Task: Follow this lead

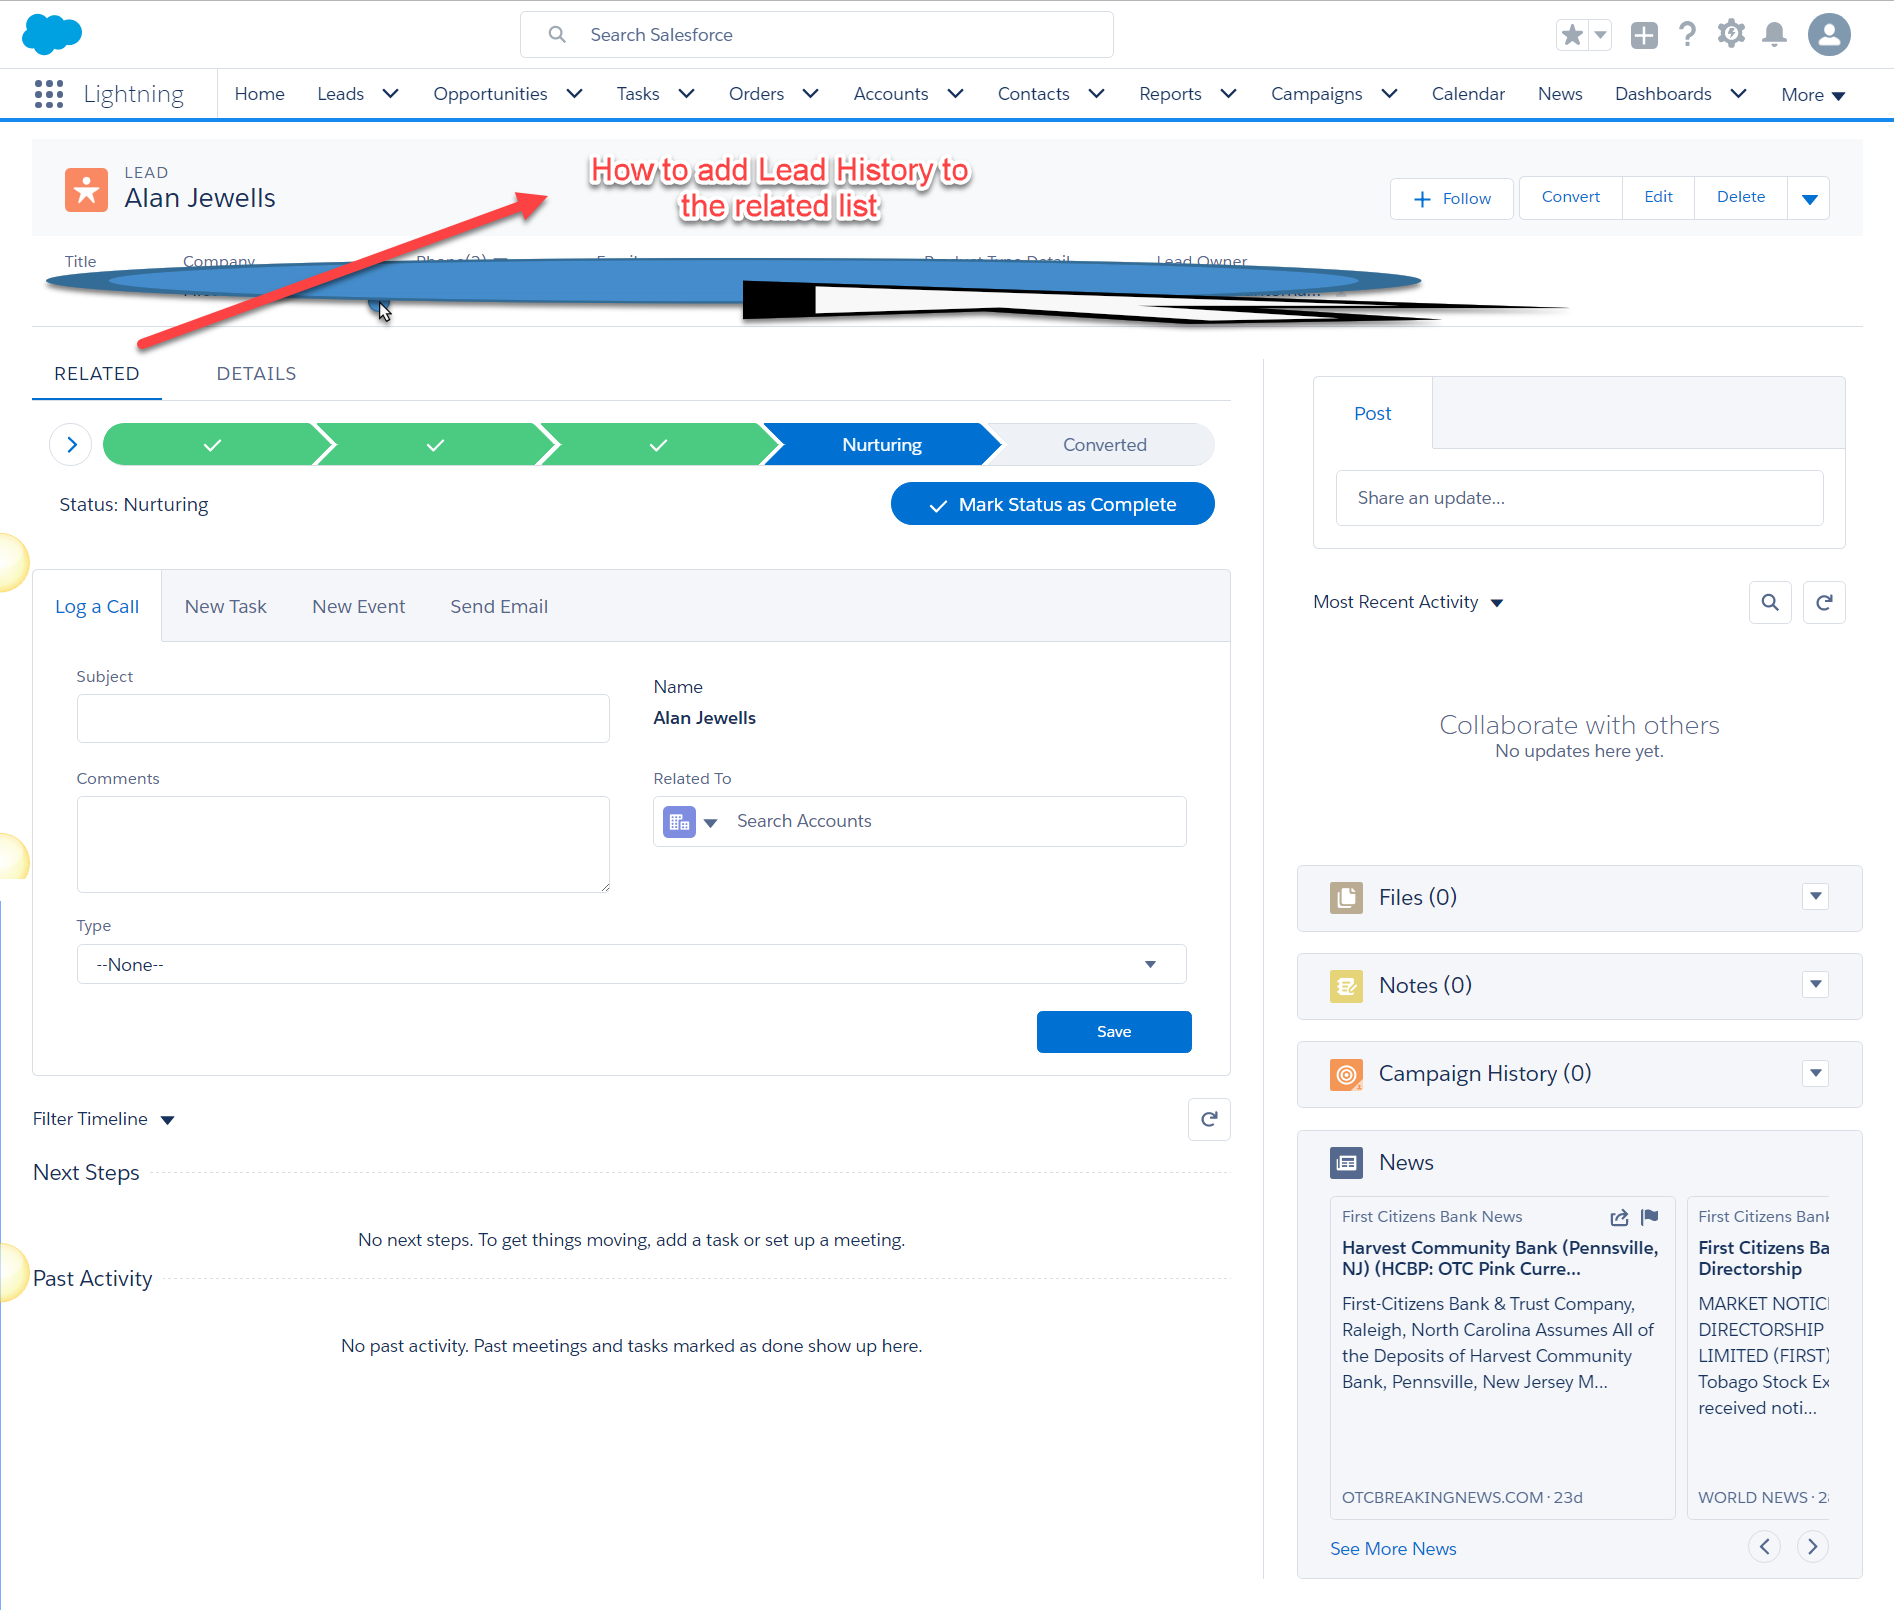Action: (x=1453, y=198)
